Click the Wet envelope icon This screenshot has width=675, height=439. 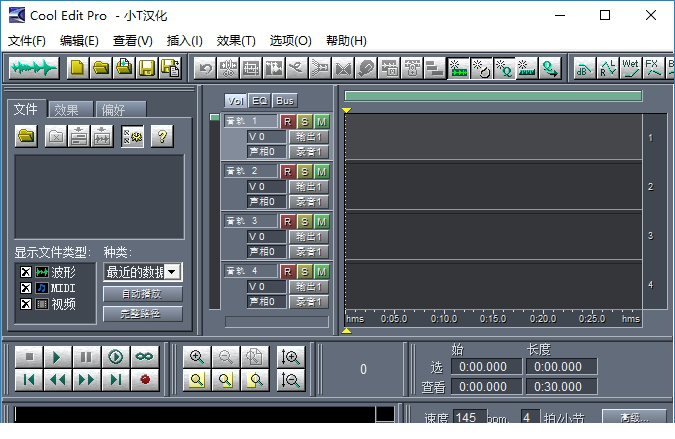pyautogui.click(x=631, y=68)
